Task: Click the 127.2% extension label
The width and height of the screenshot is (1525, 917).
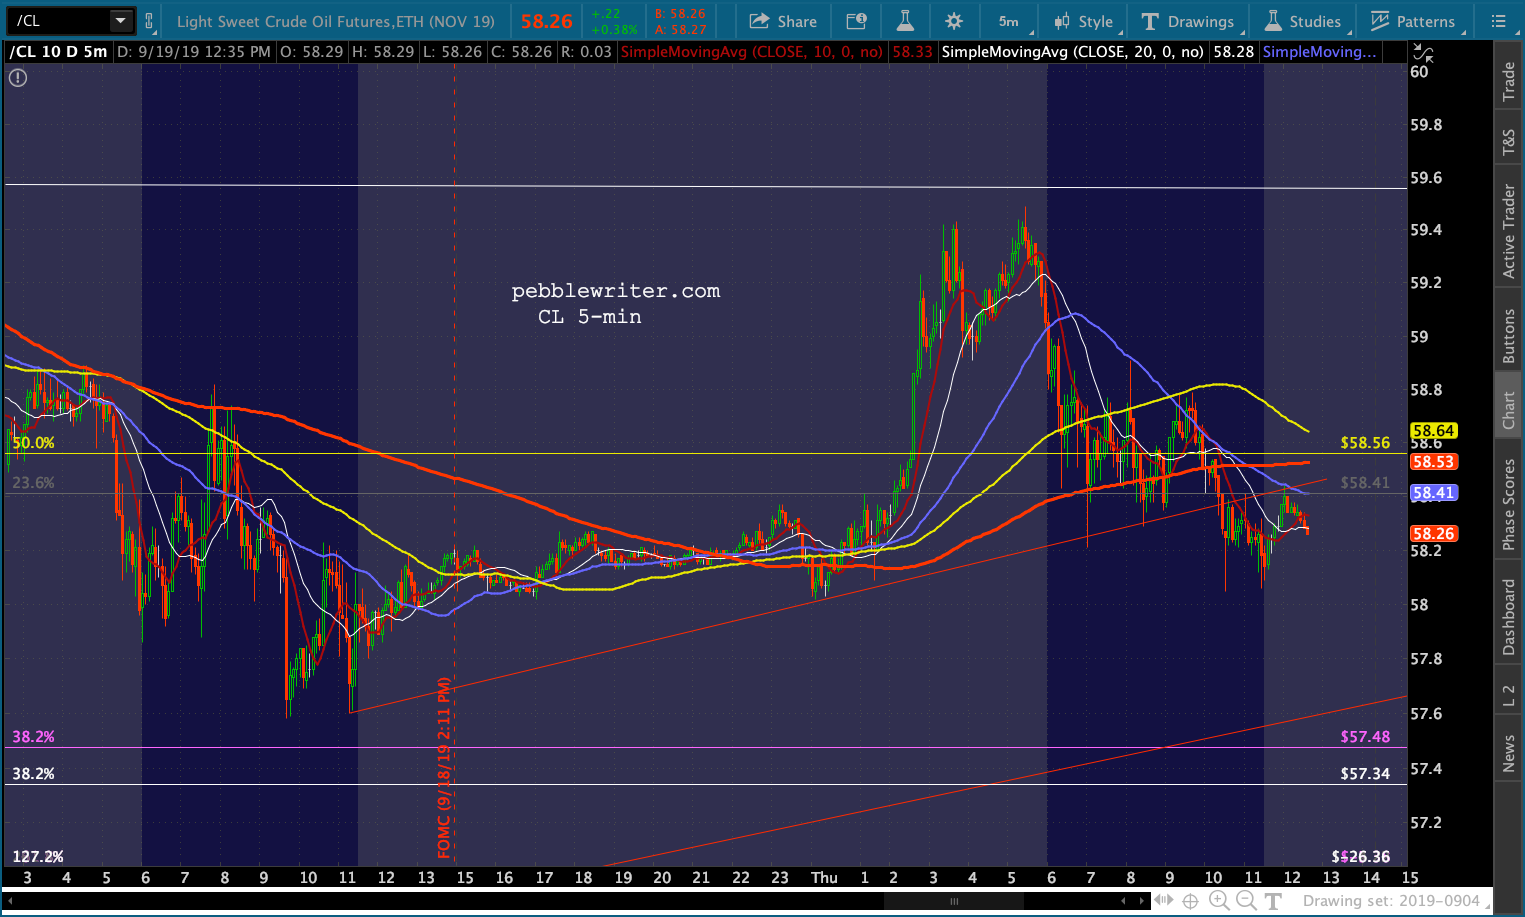Action: pyautogui.click(x=38, y=857)
